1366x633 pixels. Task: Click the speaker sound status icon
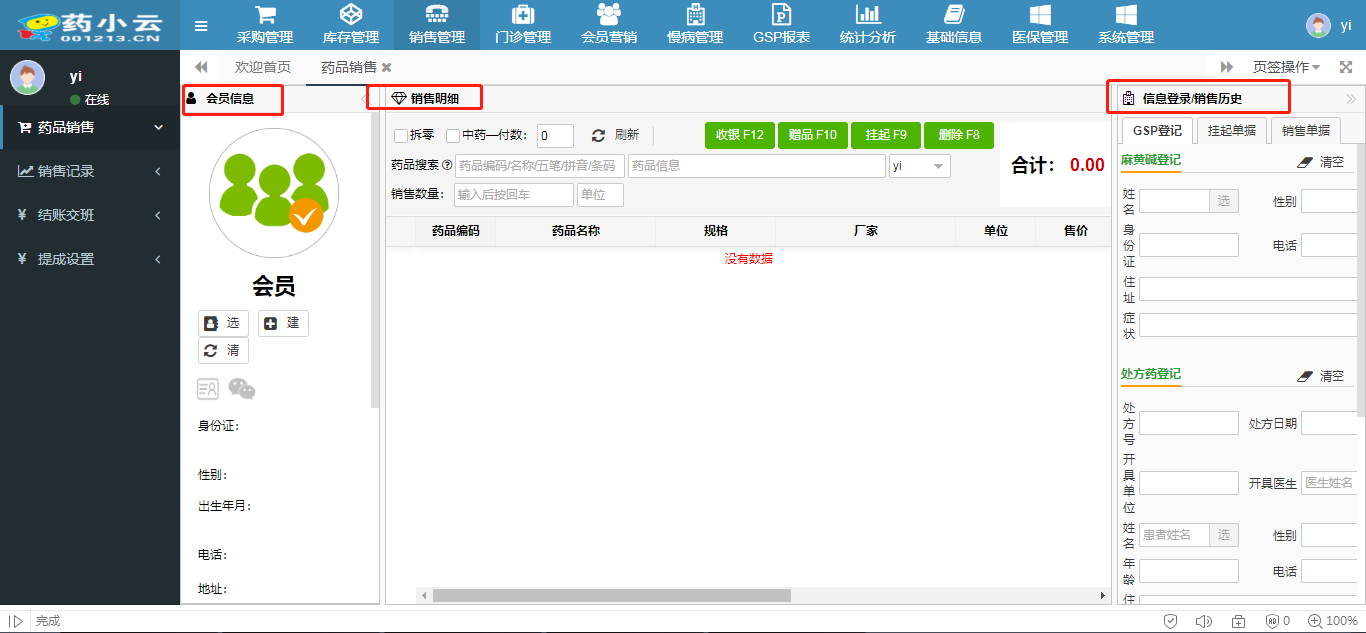[1204, 621]
